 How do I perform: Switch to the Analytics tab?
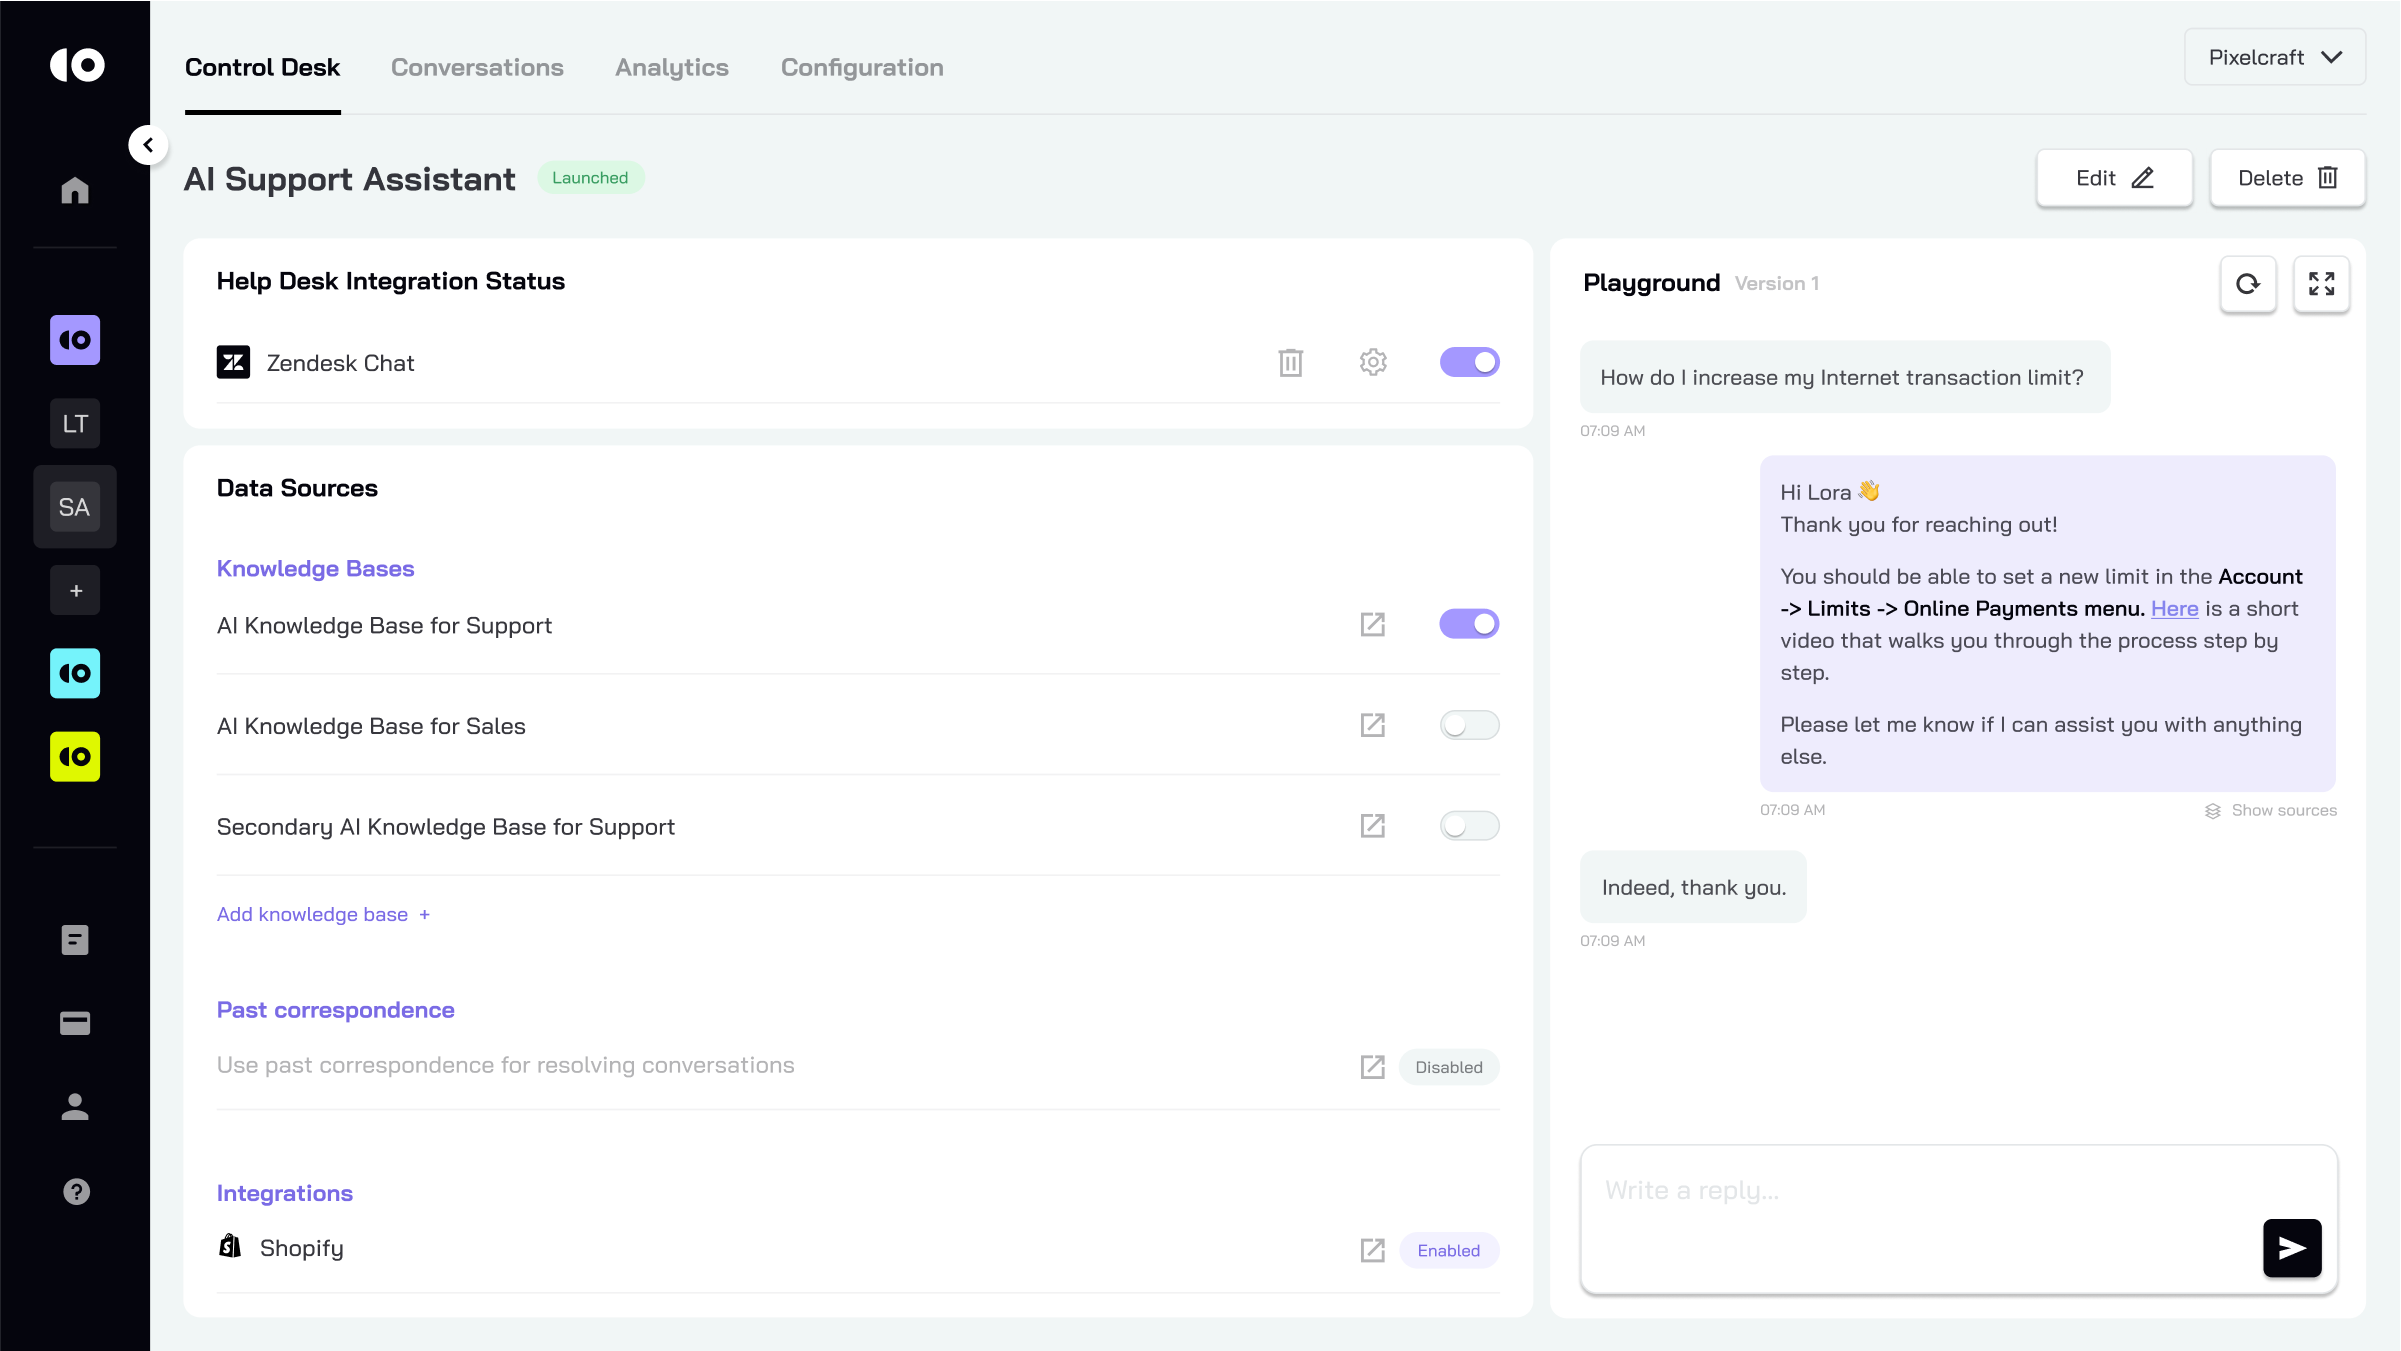(671, 67)
